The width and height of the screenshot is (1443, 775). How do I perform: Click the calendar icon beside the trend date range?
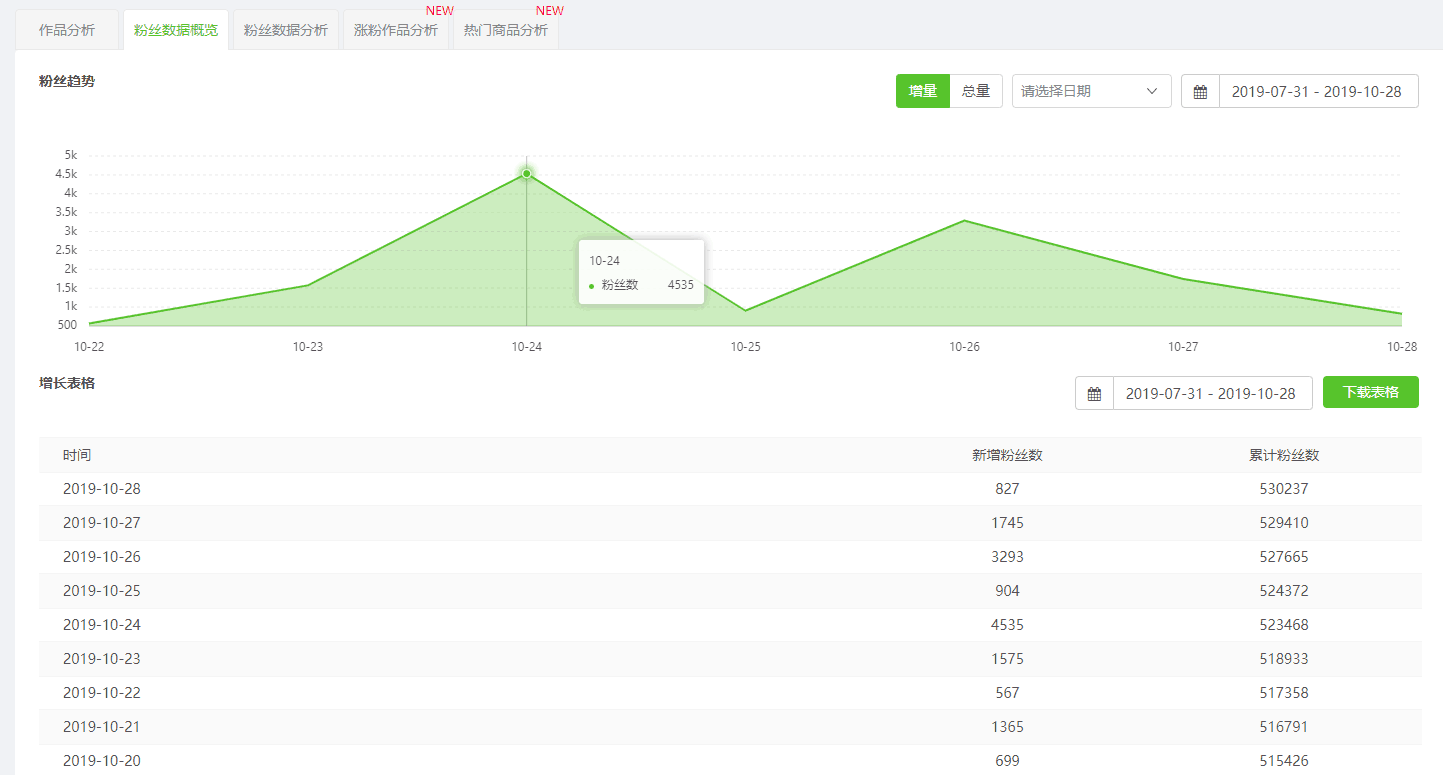pyautogui.click(x=1200, y=91)
